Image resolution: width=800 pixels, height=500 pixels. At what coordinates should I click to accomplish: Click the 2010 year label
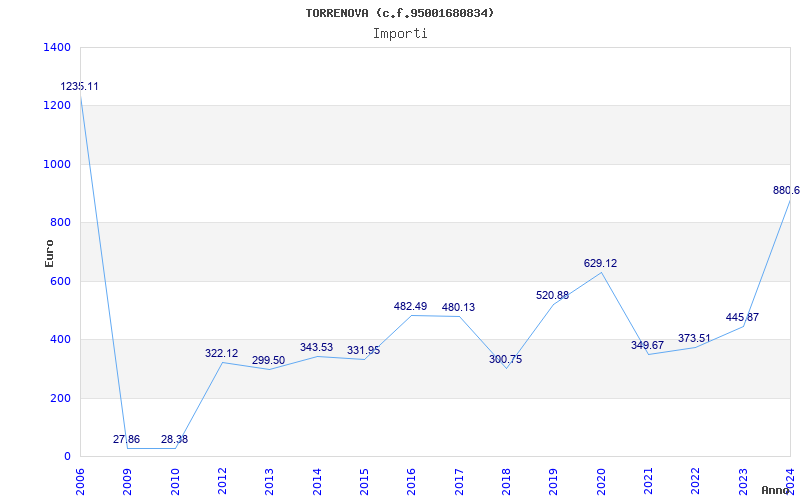pos(175,482)
